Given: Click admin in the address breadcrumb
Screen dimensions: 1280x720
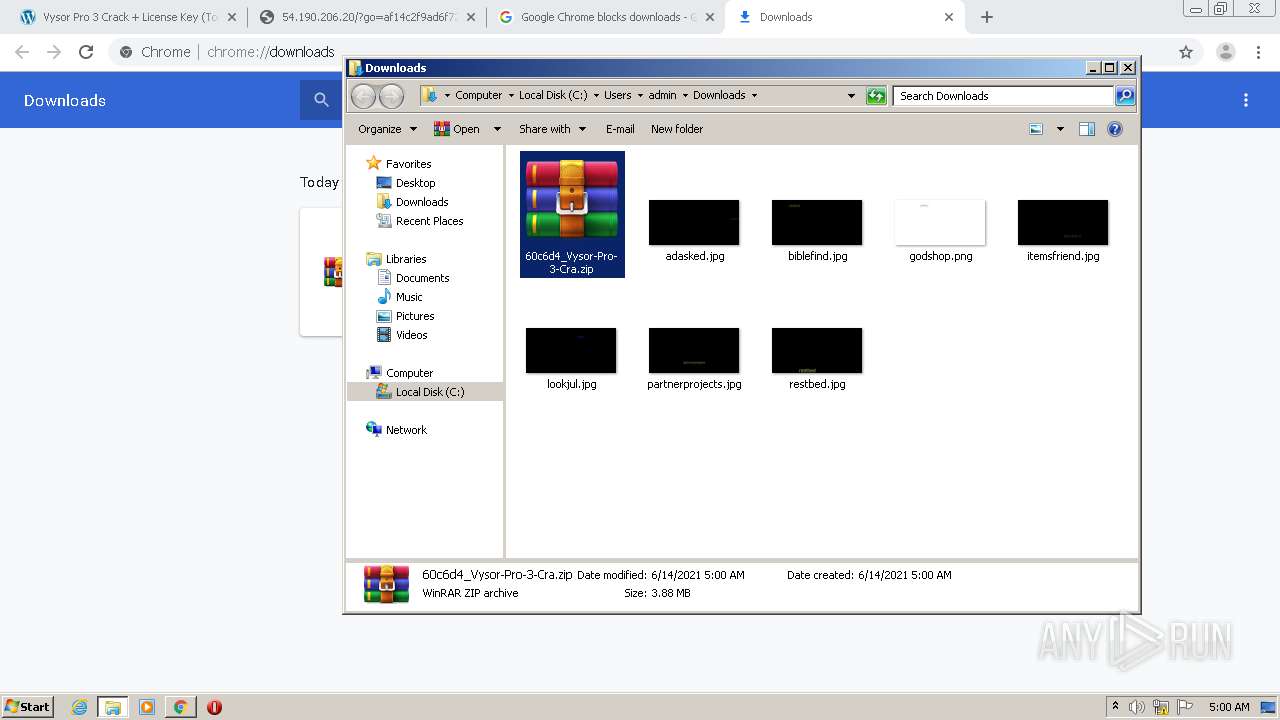Looking at the screenshot, I should click(x=662, y=96).
